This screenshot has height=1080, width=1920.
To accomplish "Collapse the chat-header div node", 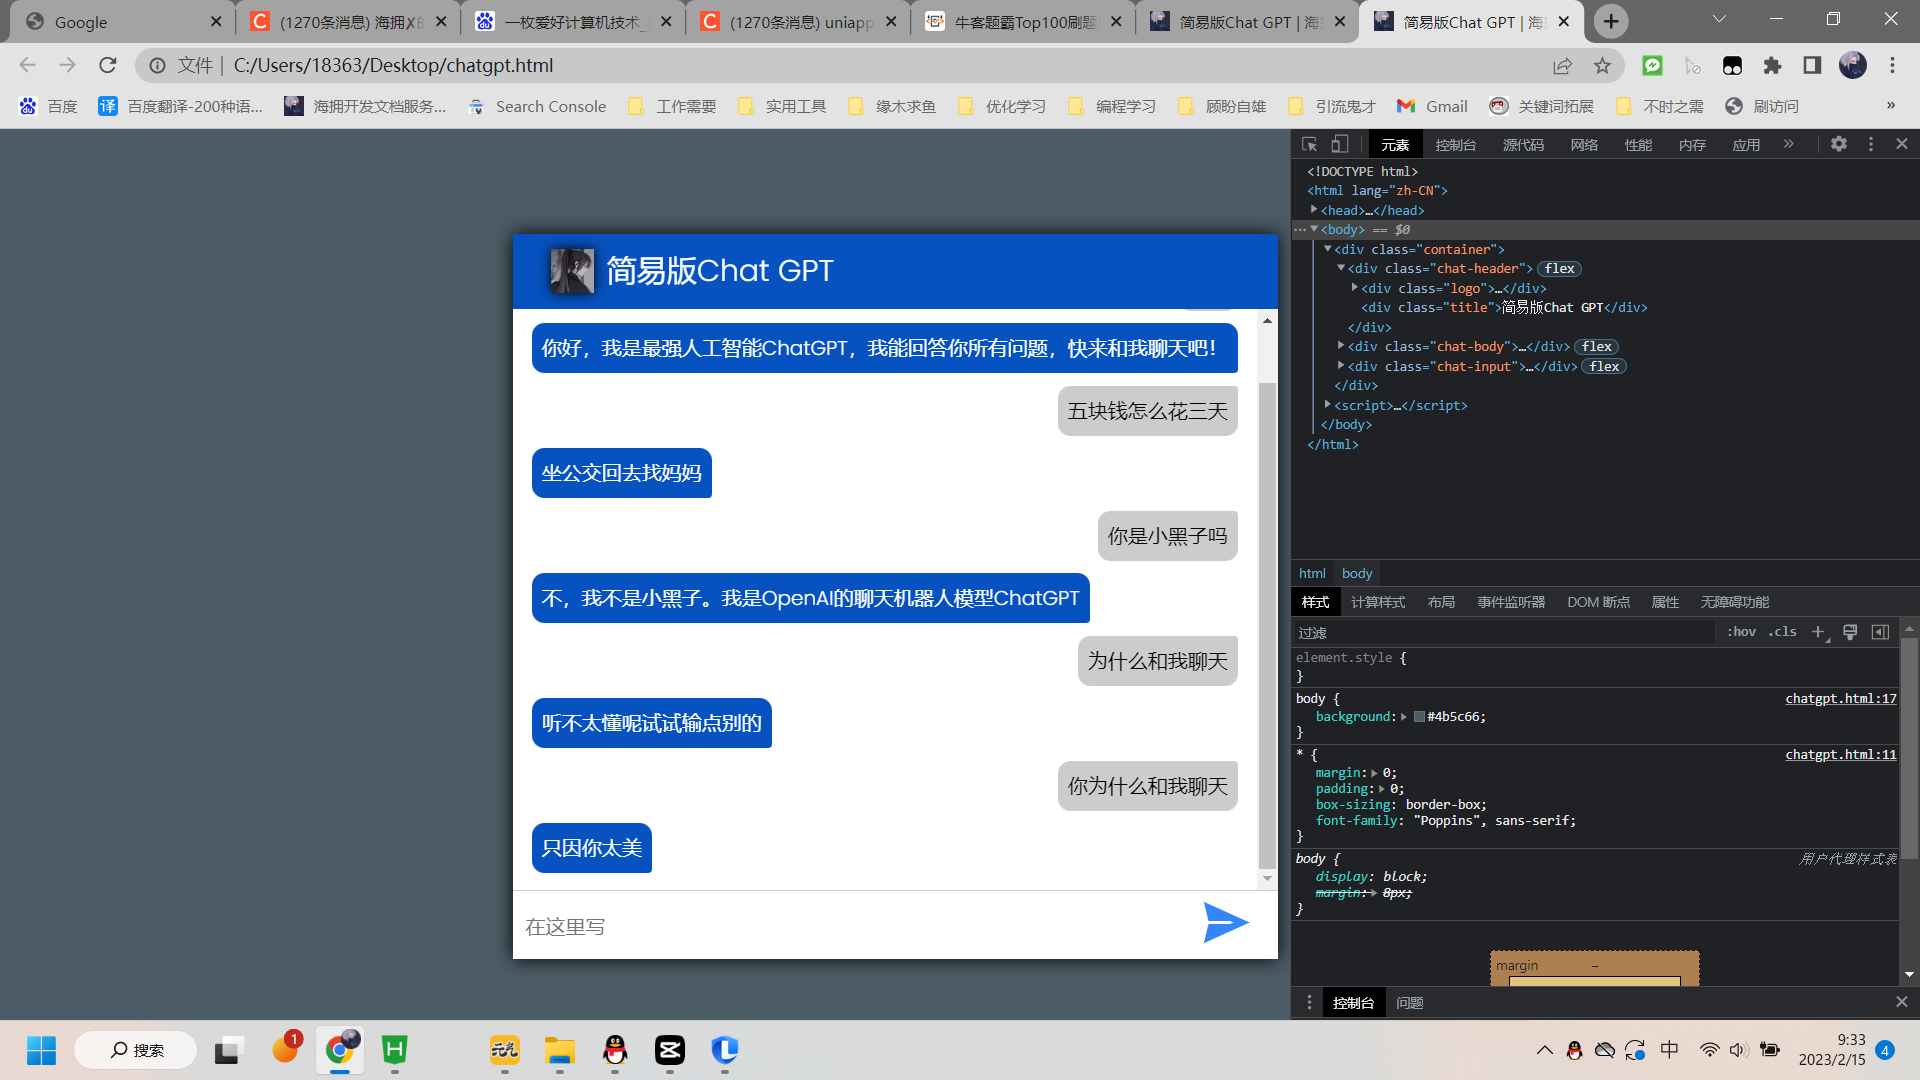I will [x=1341, y=268].
